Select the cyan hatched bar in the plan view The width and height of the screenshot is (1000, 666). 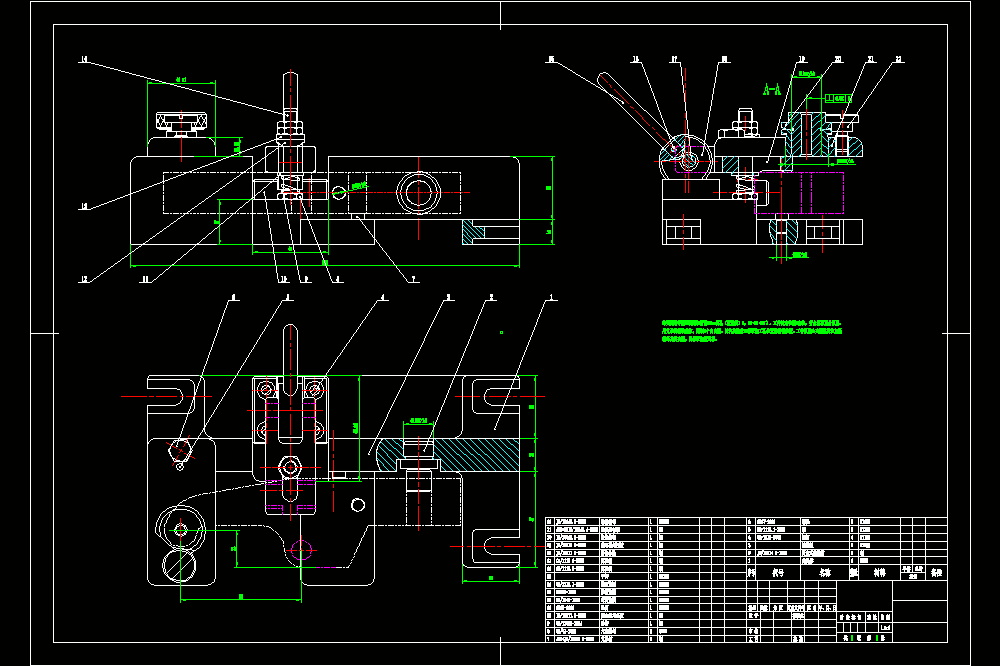[448, 455]
